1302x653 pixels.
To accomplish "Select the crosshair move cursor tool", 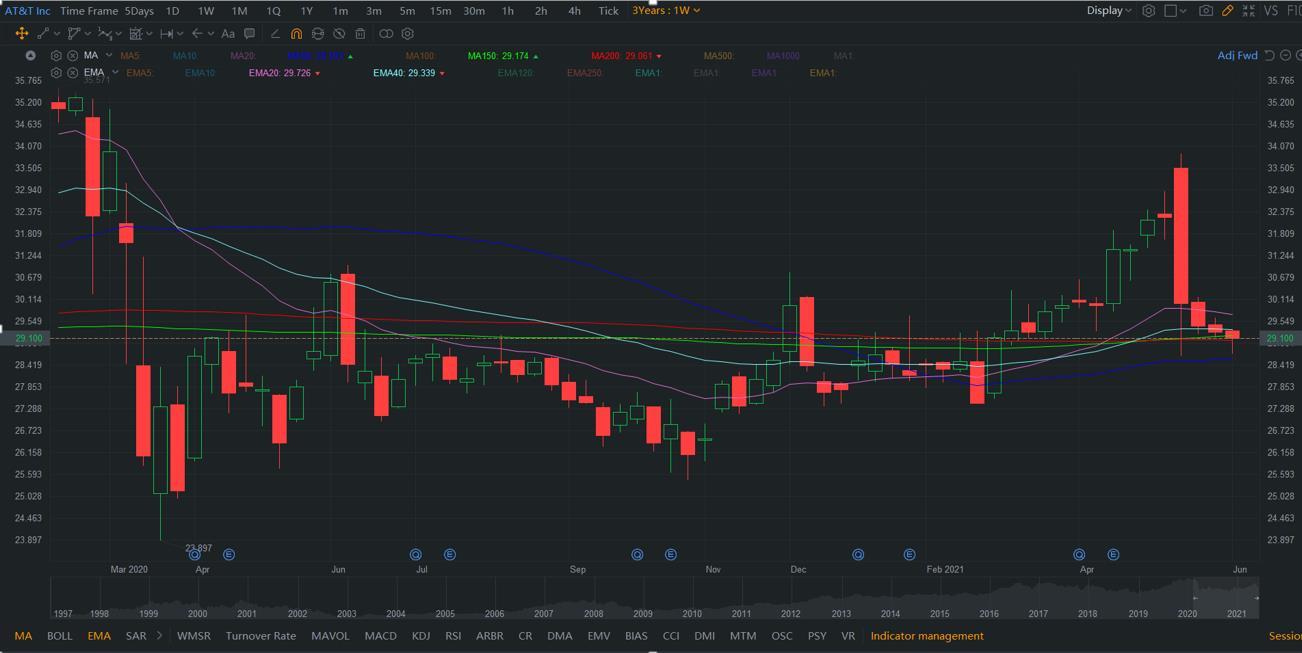I will tap(21, 33).
